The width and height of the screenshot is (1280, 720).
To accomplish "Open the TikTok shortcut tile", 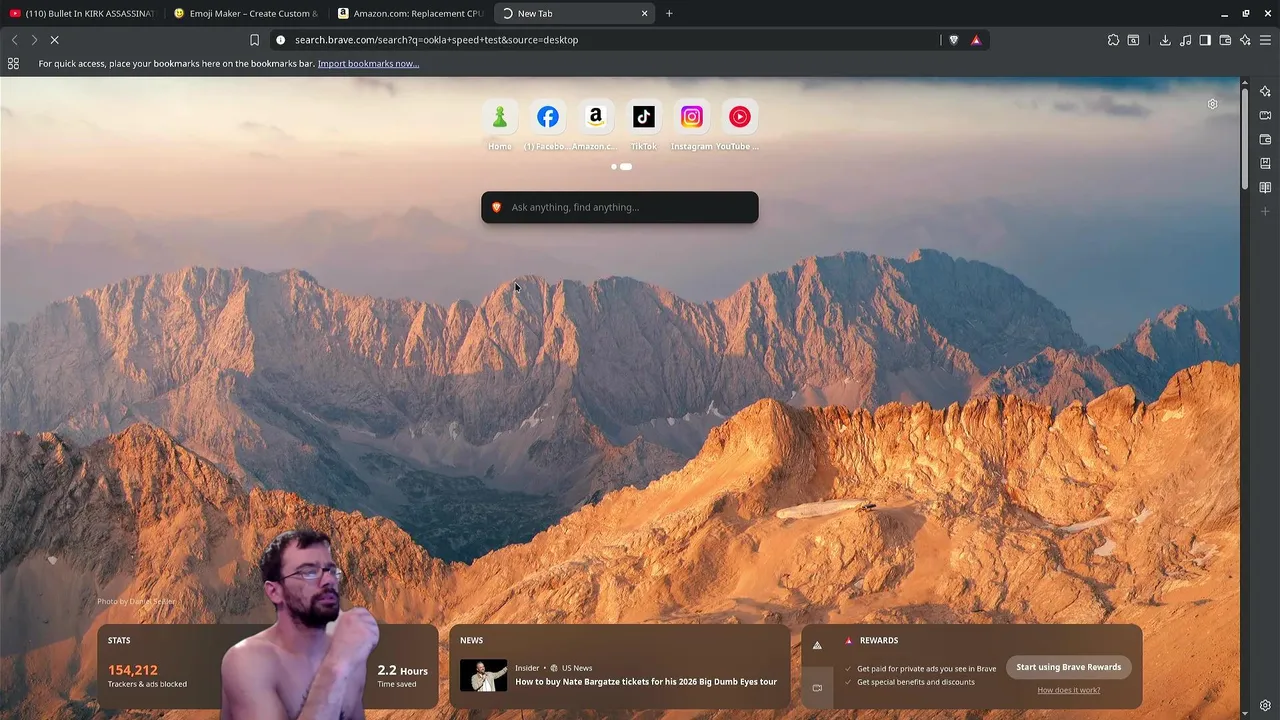I will click(643, 117).
